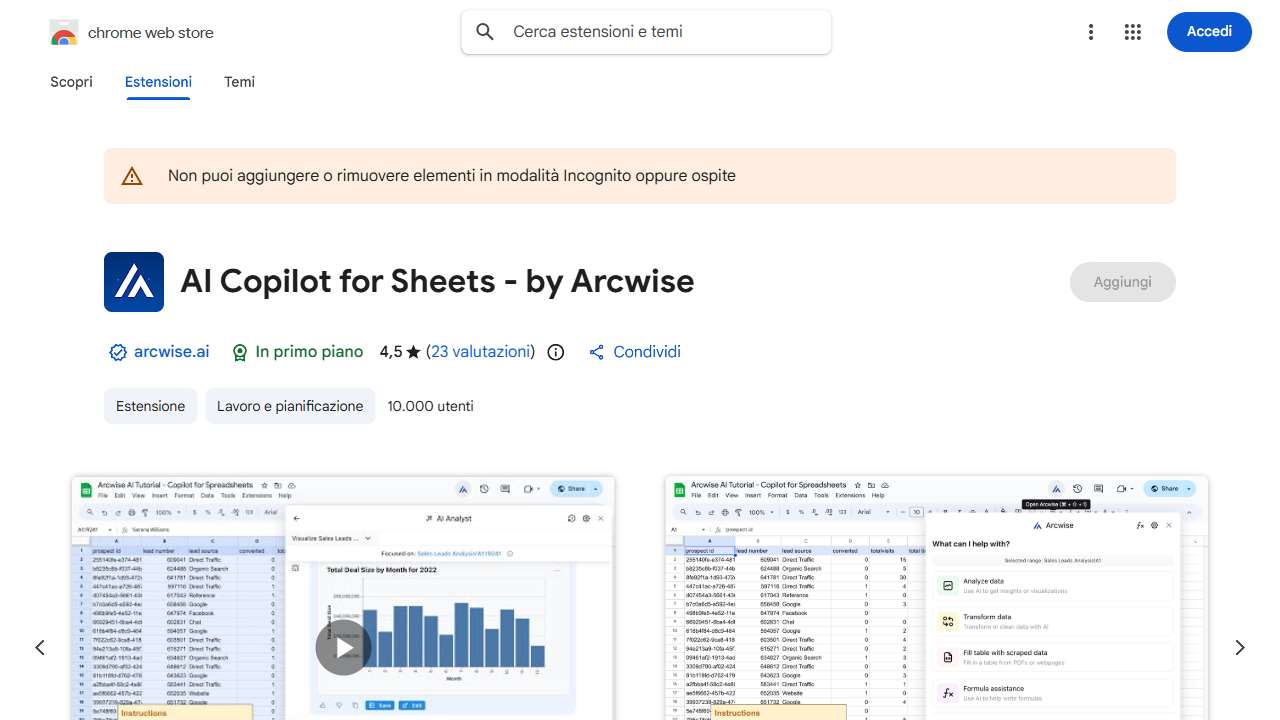Click the Chrome Web Store logo
Image resolution: width=1280 pixels, height=720 pixels.
point(64,32)
